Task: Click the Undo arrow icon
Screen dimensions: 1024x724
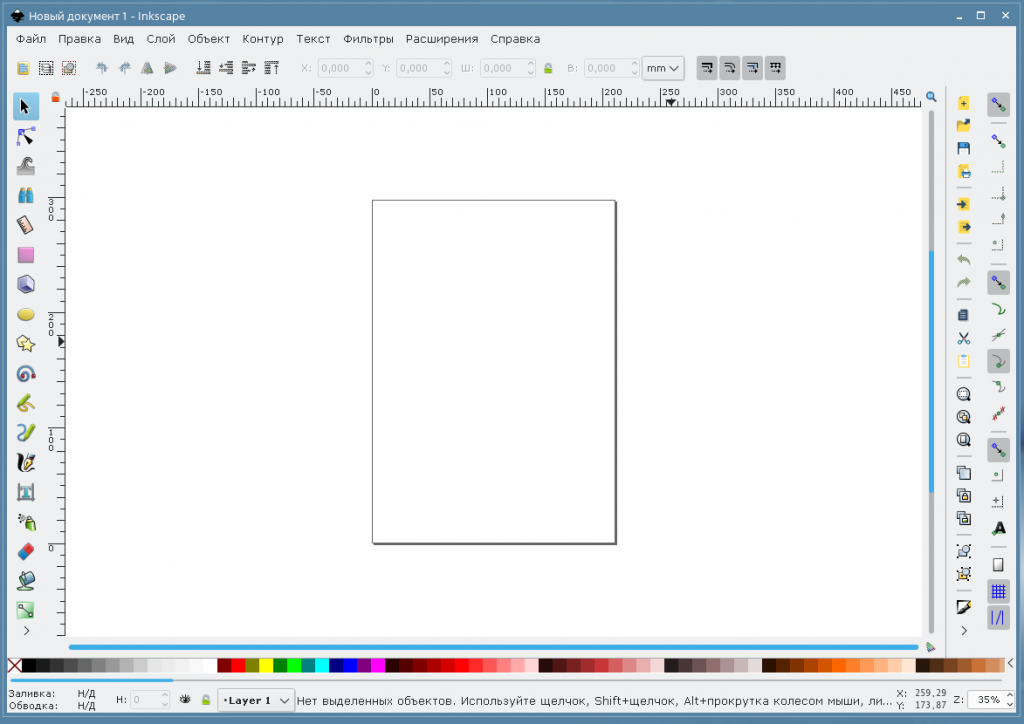Action: click(x=963, y=260)
